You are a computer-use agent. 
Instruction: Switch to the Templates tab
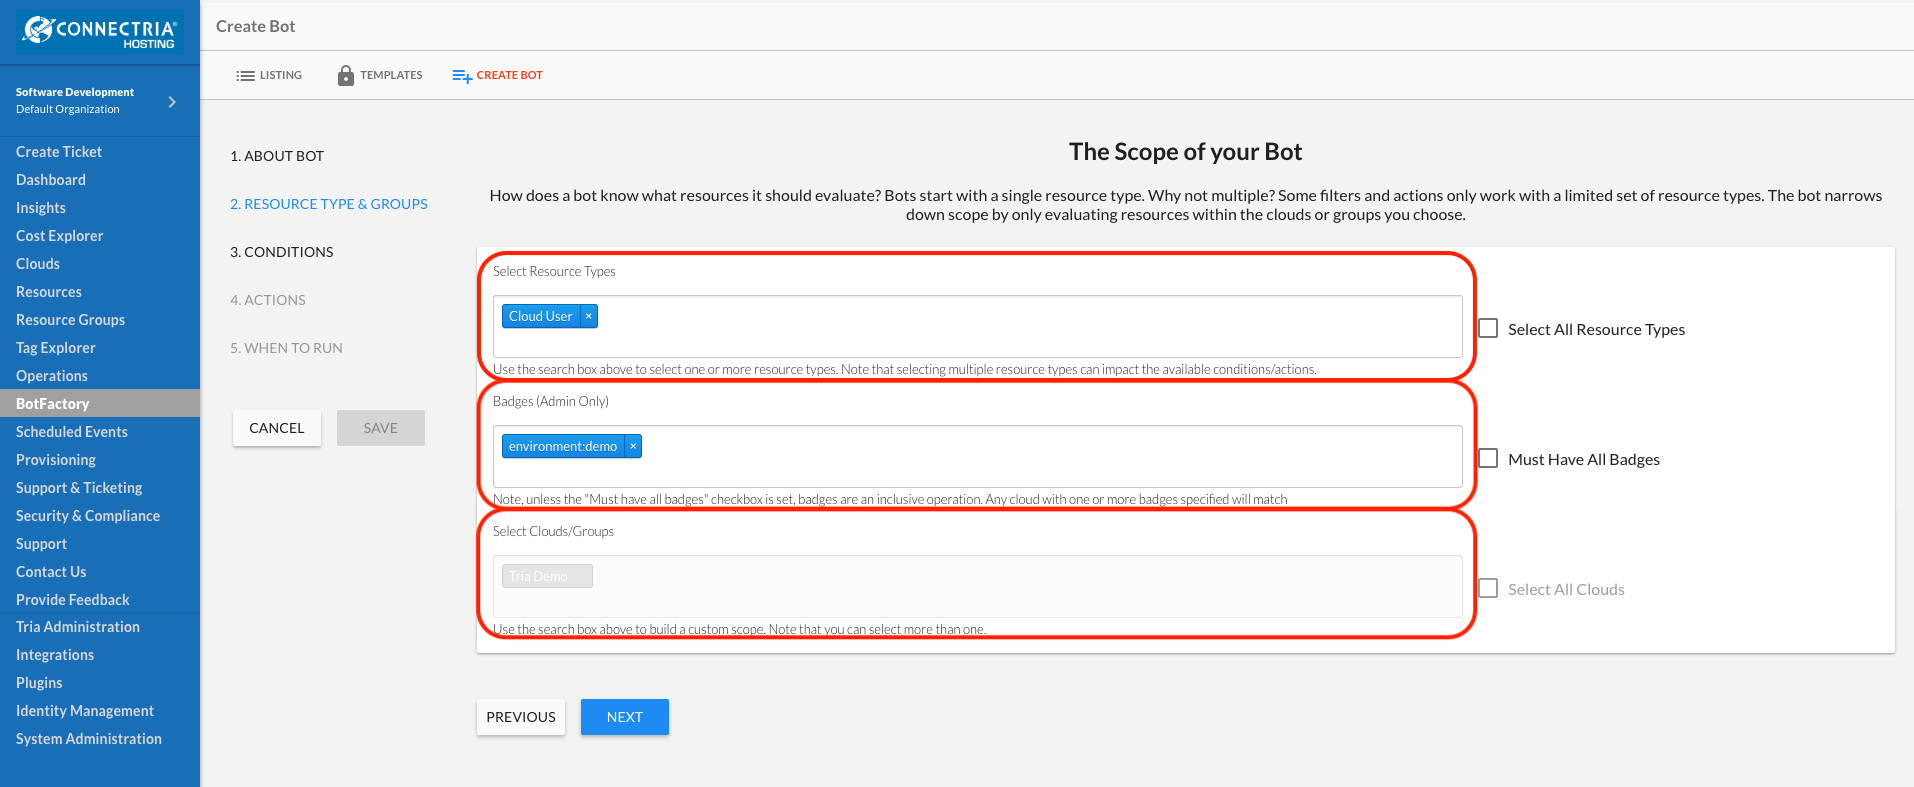[380, 75]
